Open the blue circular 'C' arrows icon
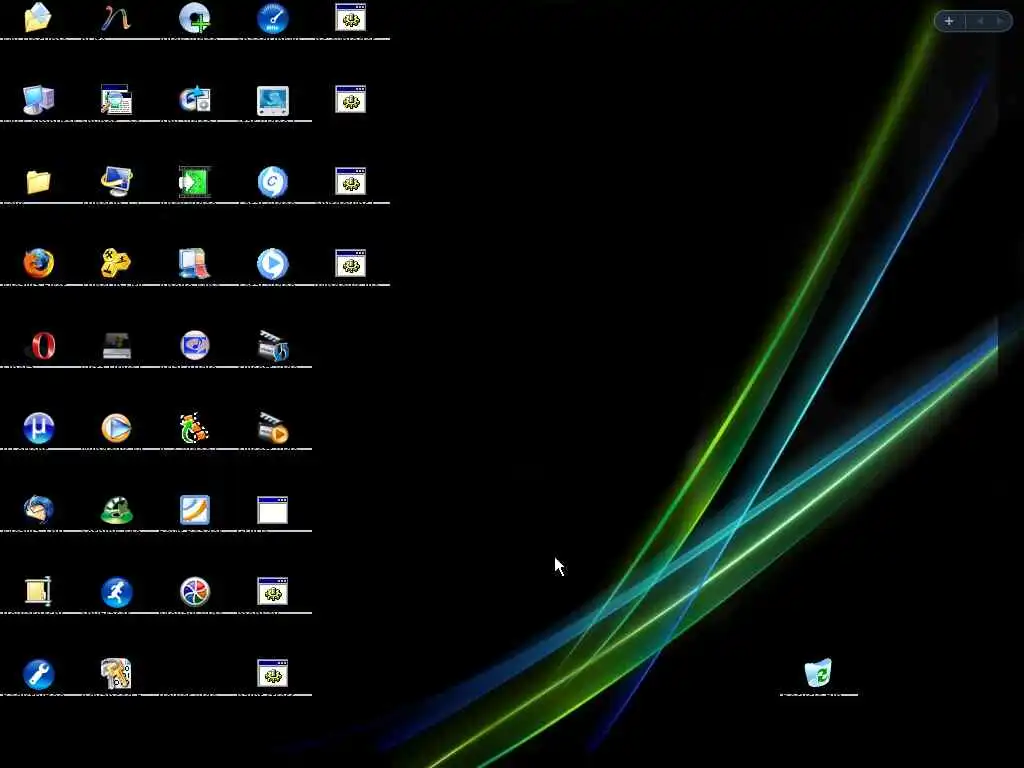This screenshot has height=768, width=1024. tap(272, 182)
